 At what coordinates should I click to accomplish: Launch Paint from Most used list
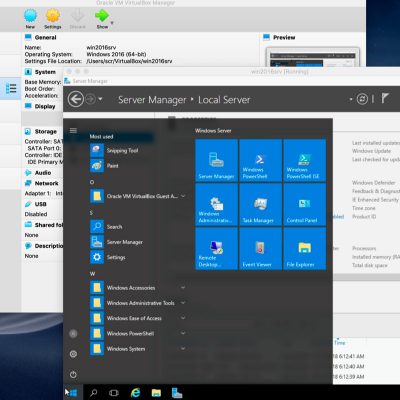pyautogui.click(x=113, y=166)
